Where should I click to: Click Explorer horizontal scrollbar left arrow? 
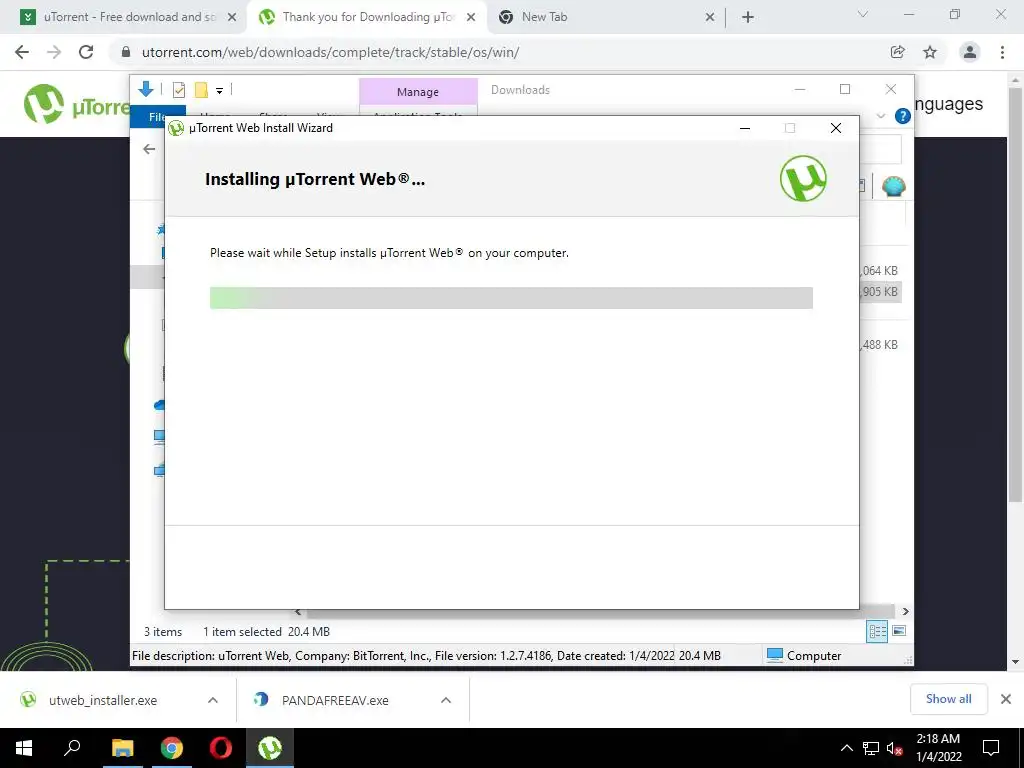pos(298,611)
